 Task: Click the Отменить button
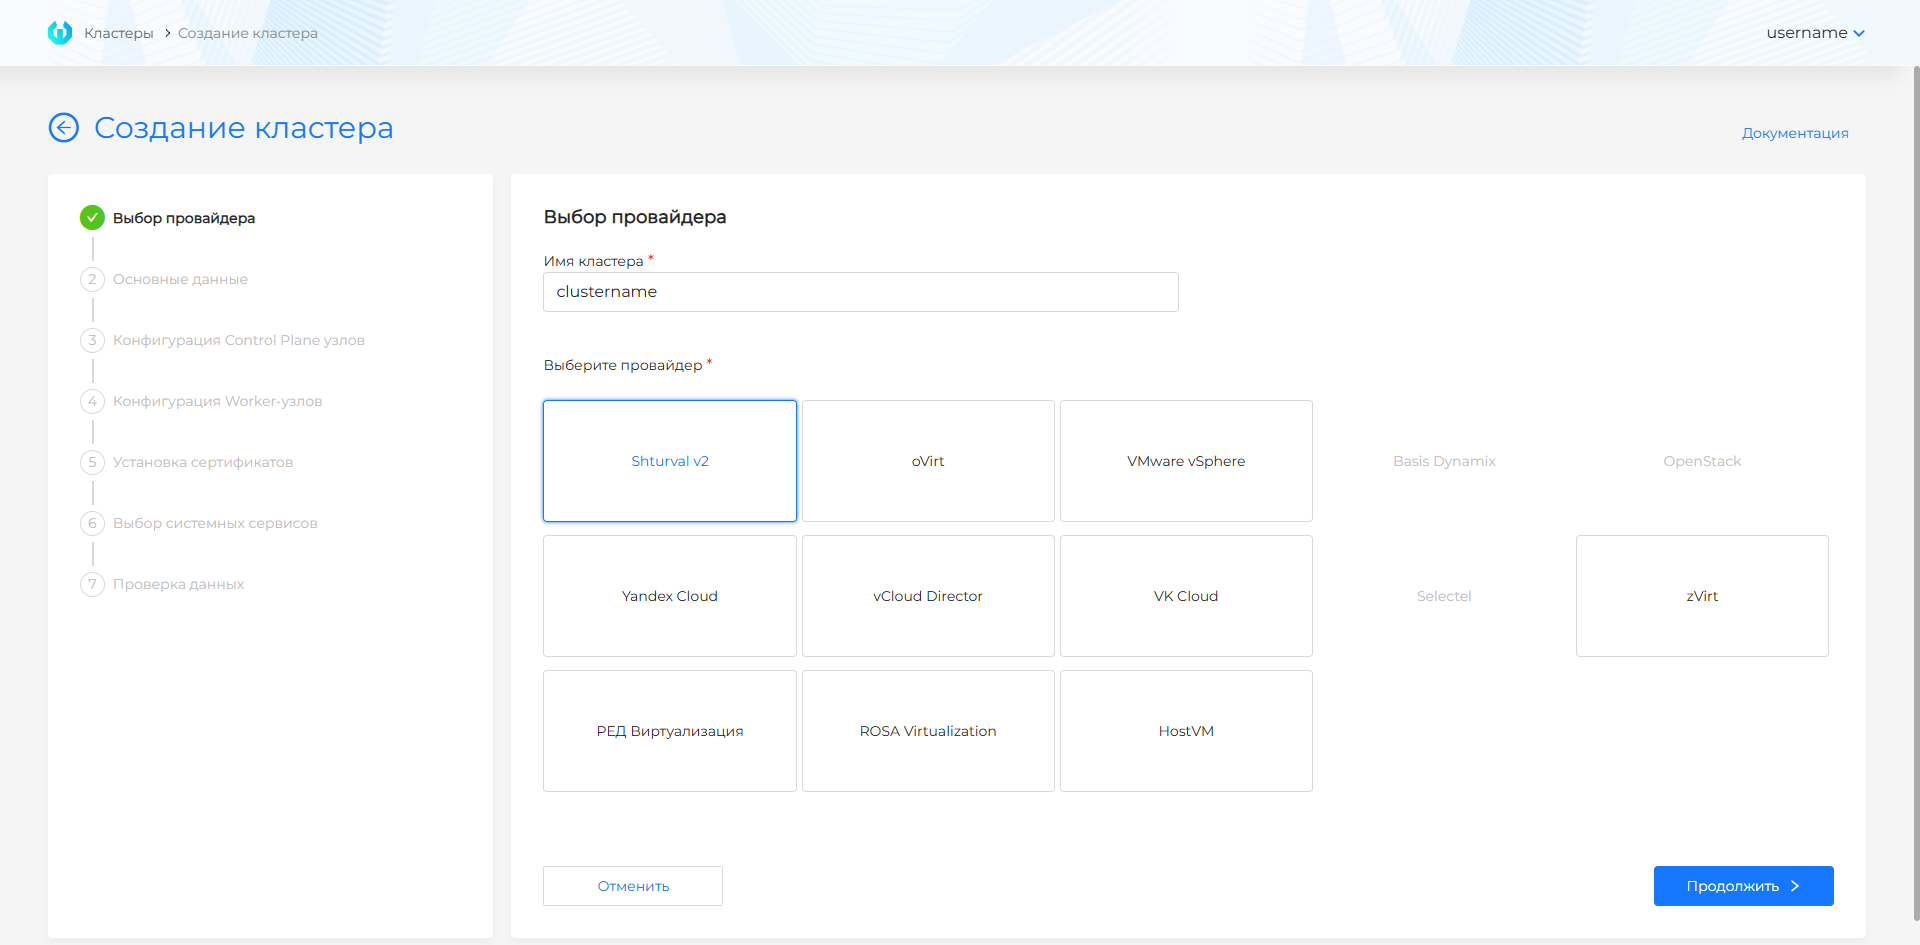click(633, 886)
